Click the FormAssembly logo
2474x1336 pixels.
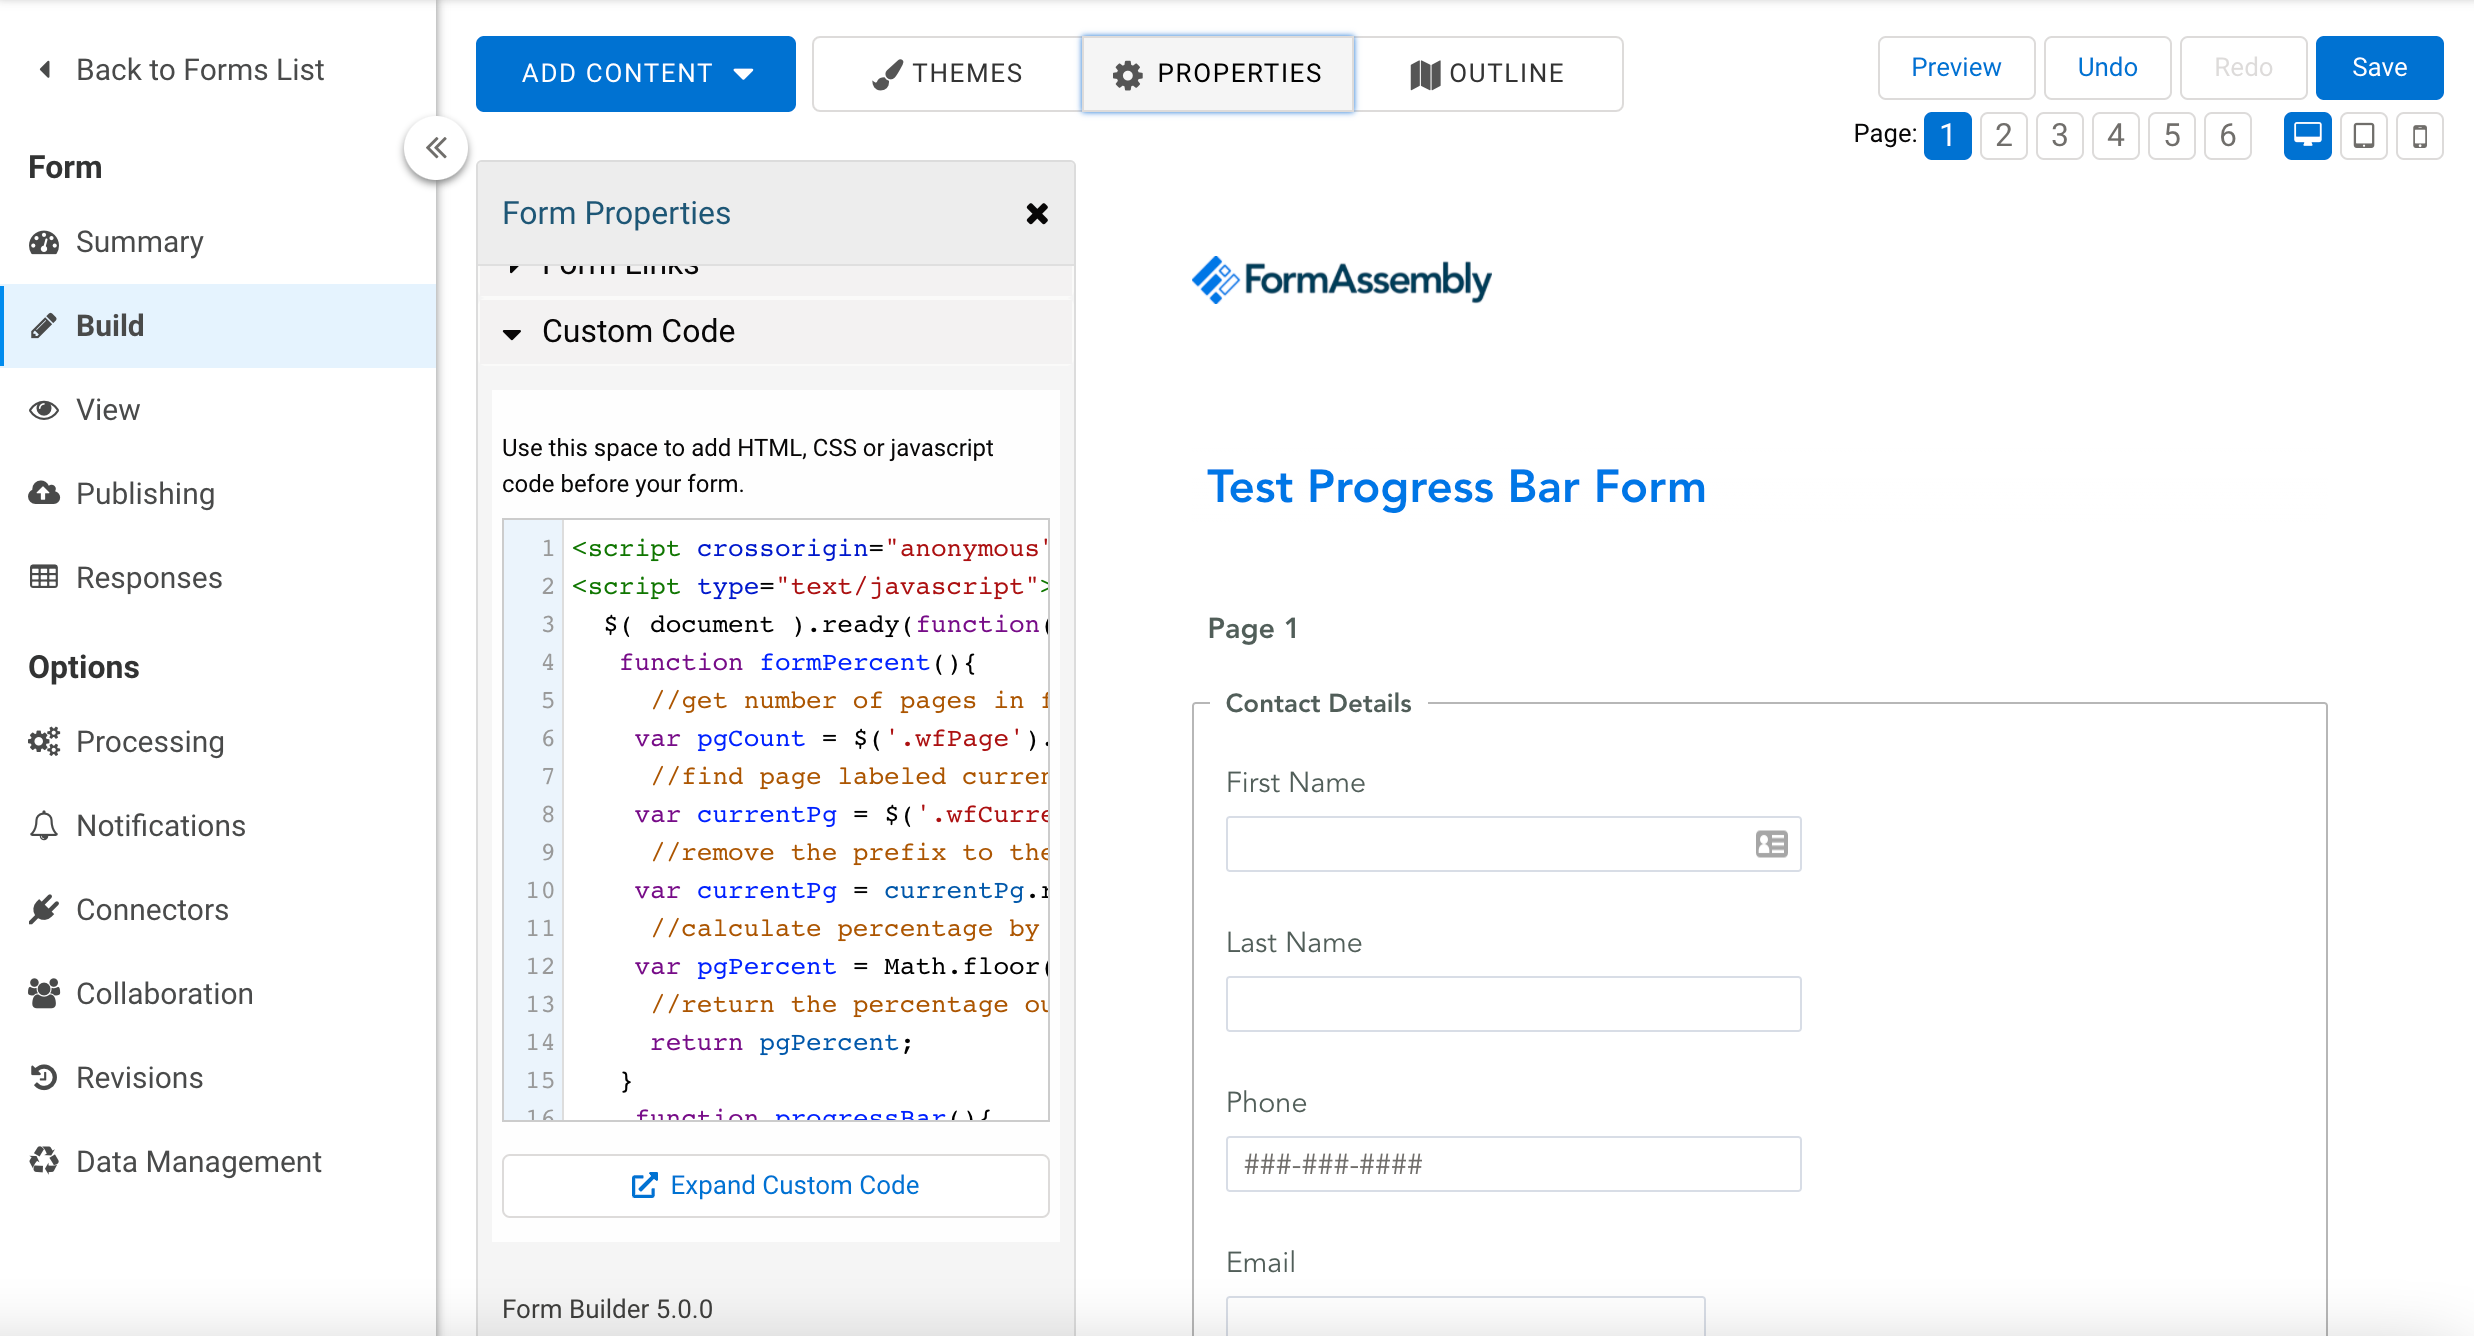coord(1342,280)
